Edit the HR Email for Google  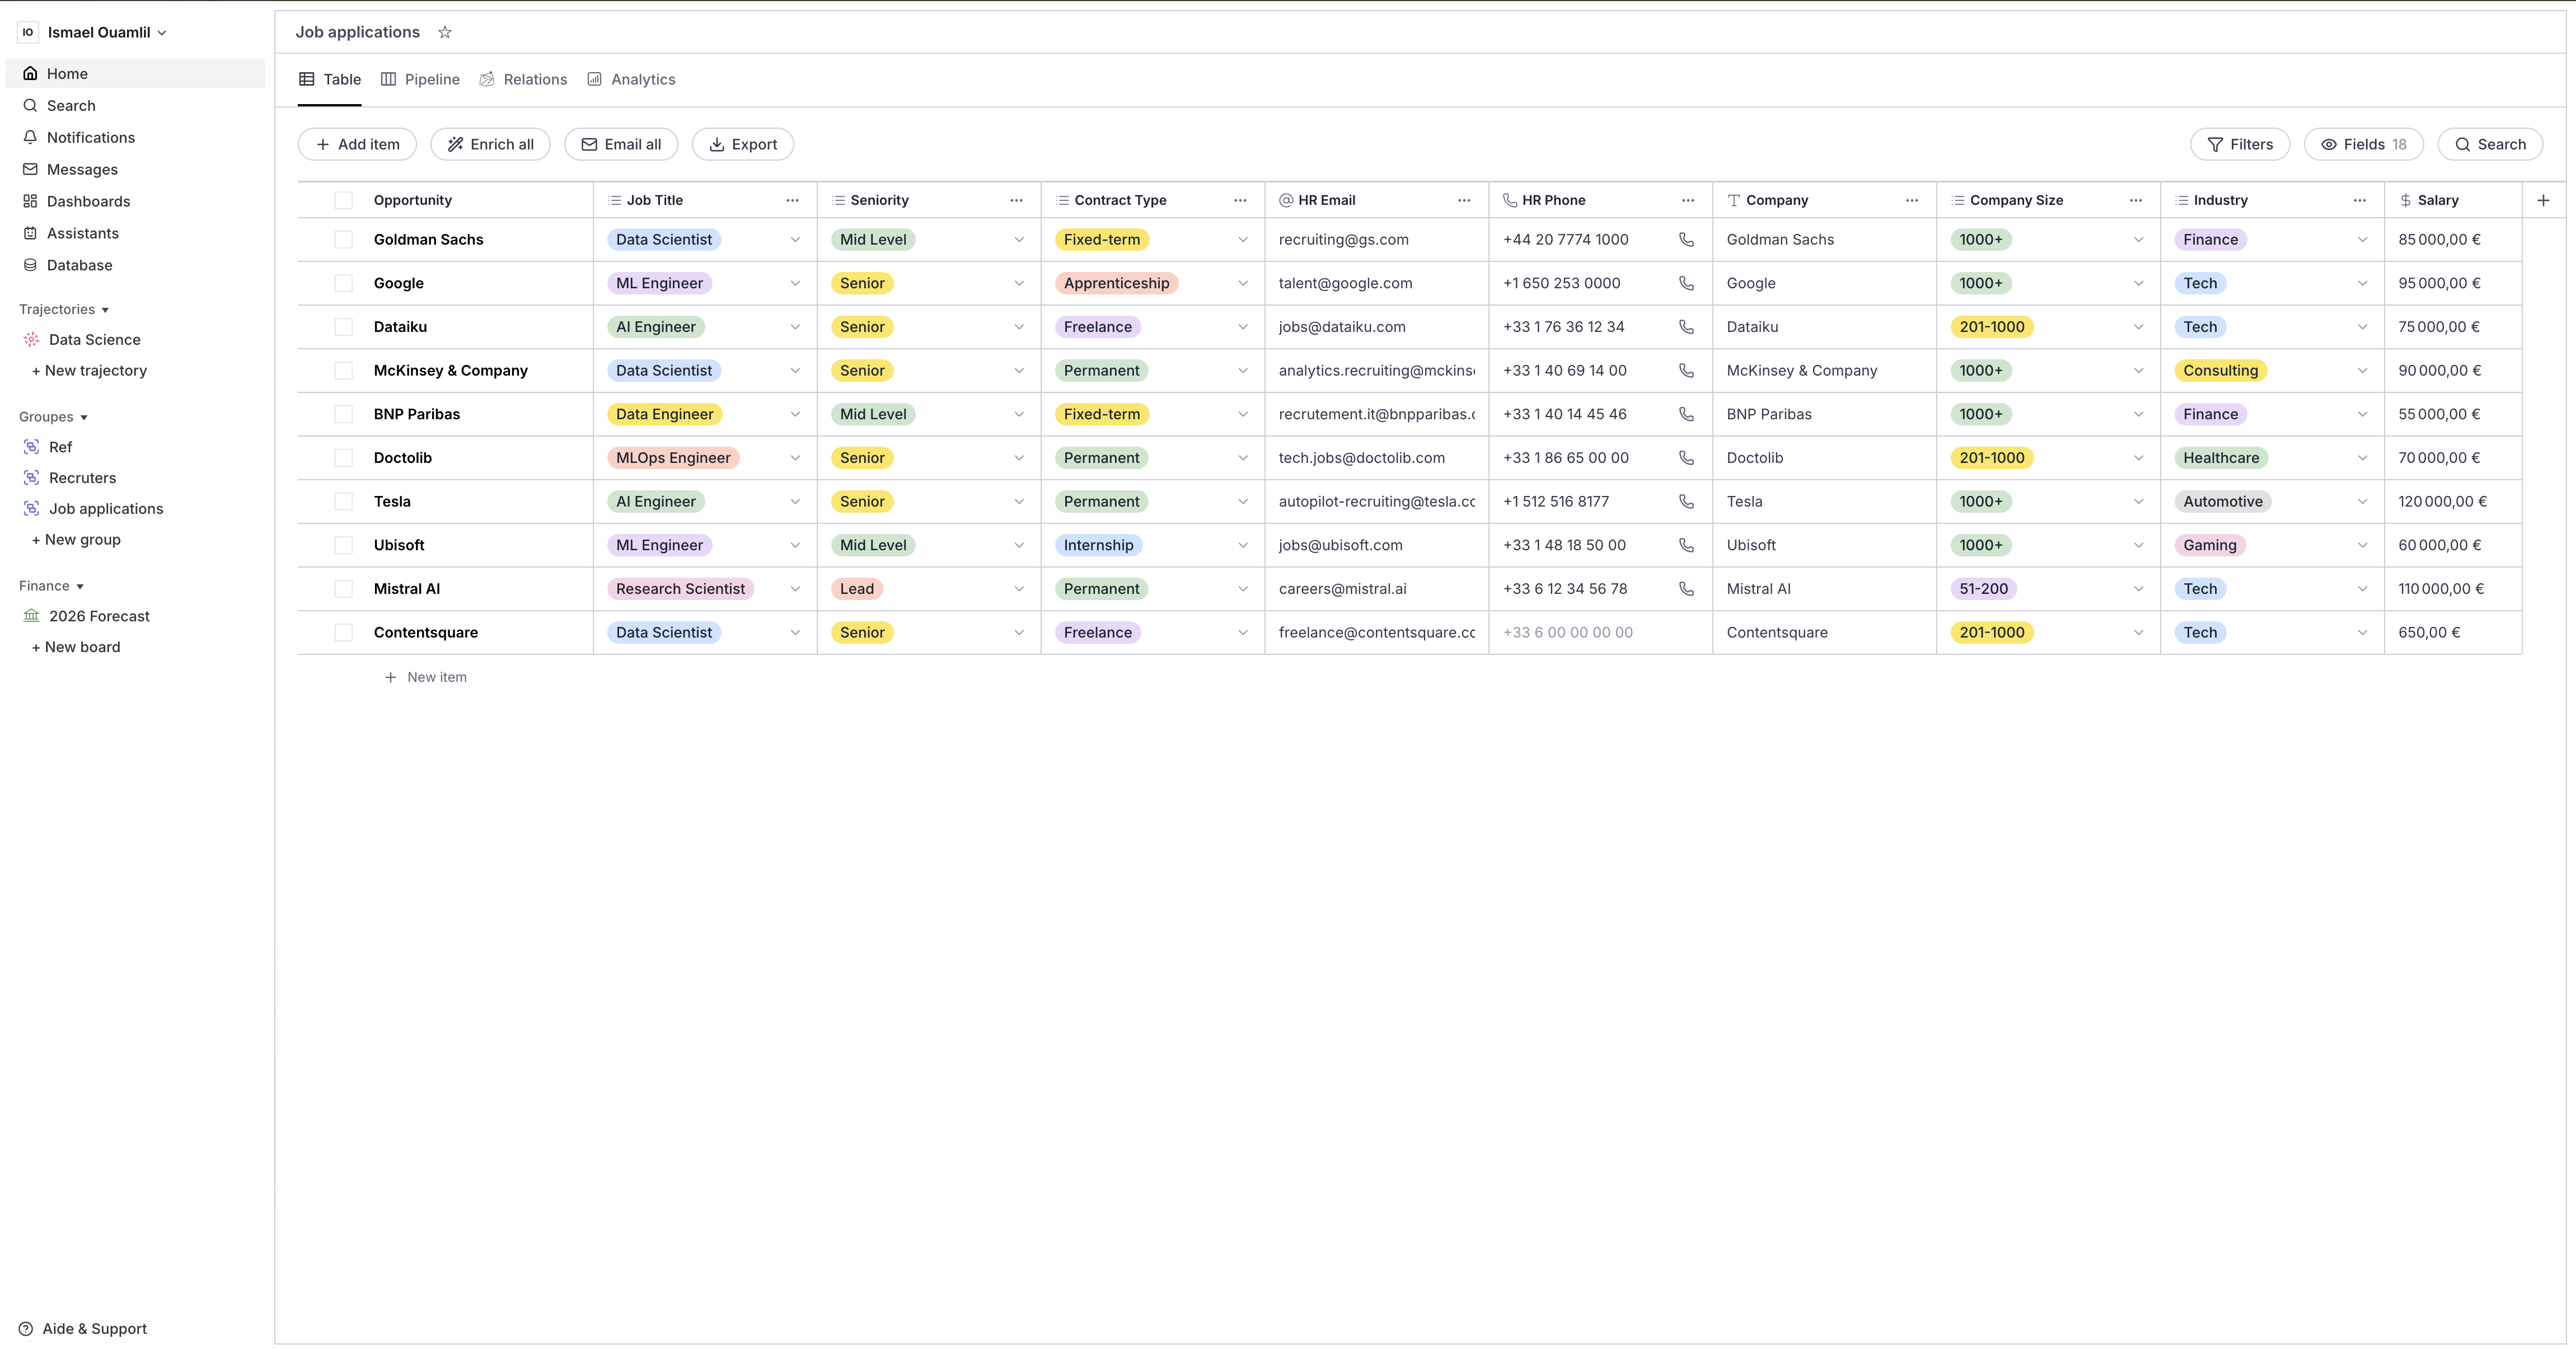pyautogui.click(x=1345, y=283)
